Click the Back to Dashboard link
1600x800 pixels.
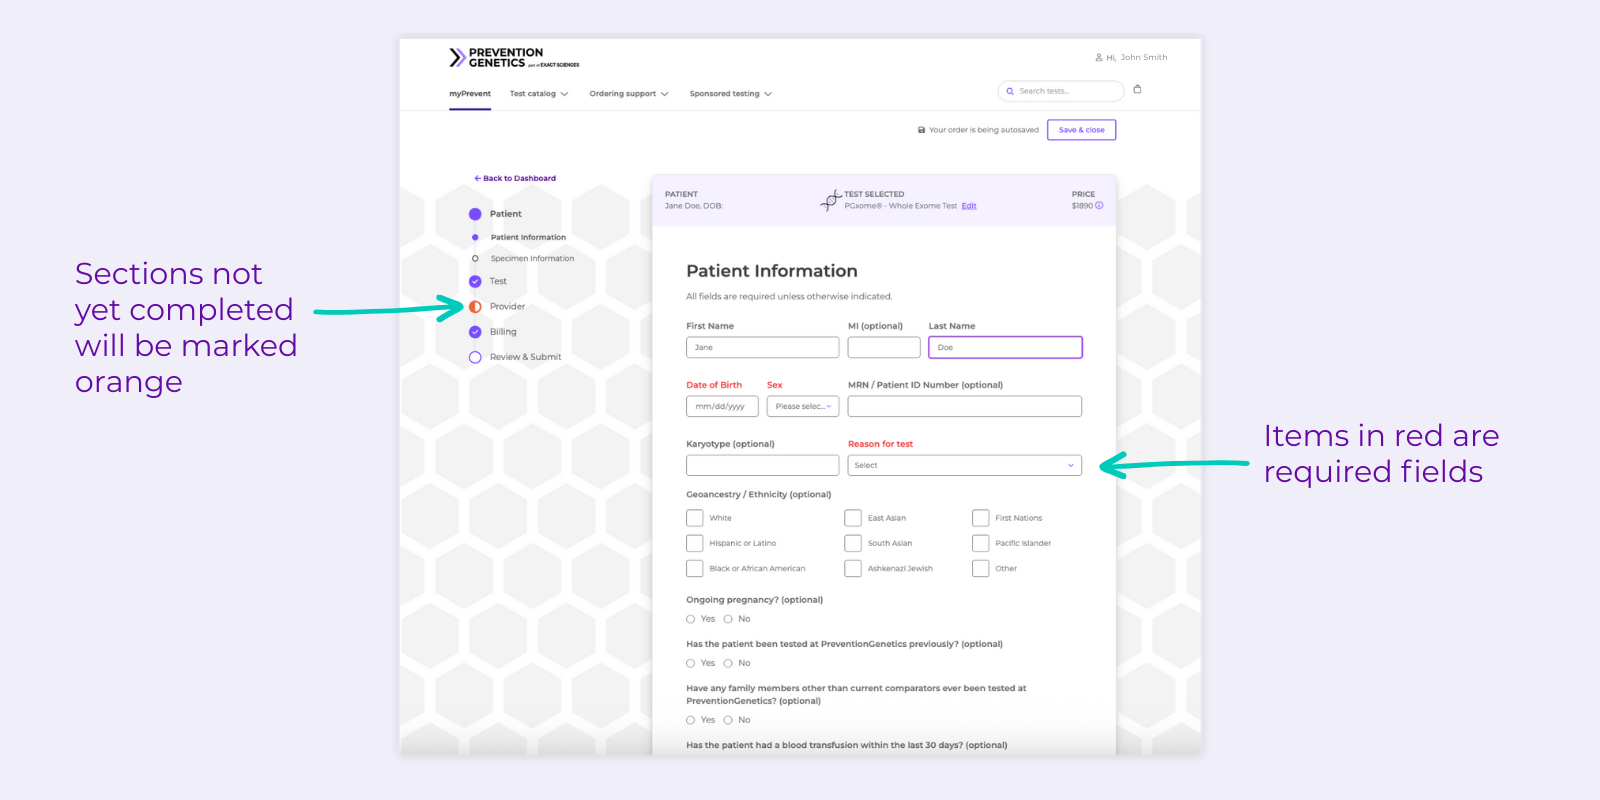(515, 179)
